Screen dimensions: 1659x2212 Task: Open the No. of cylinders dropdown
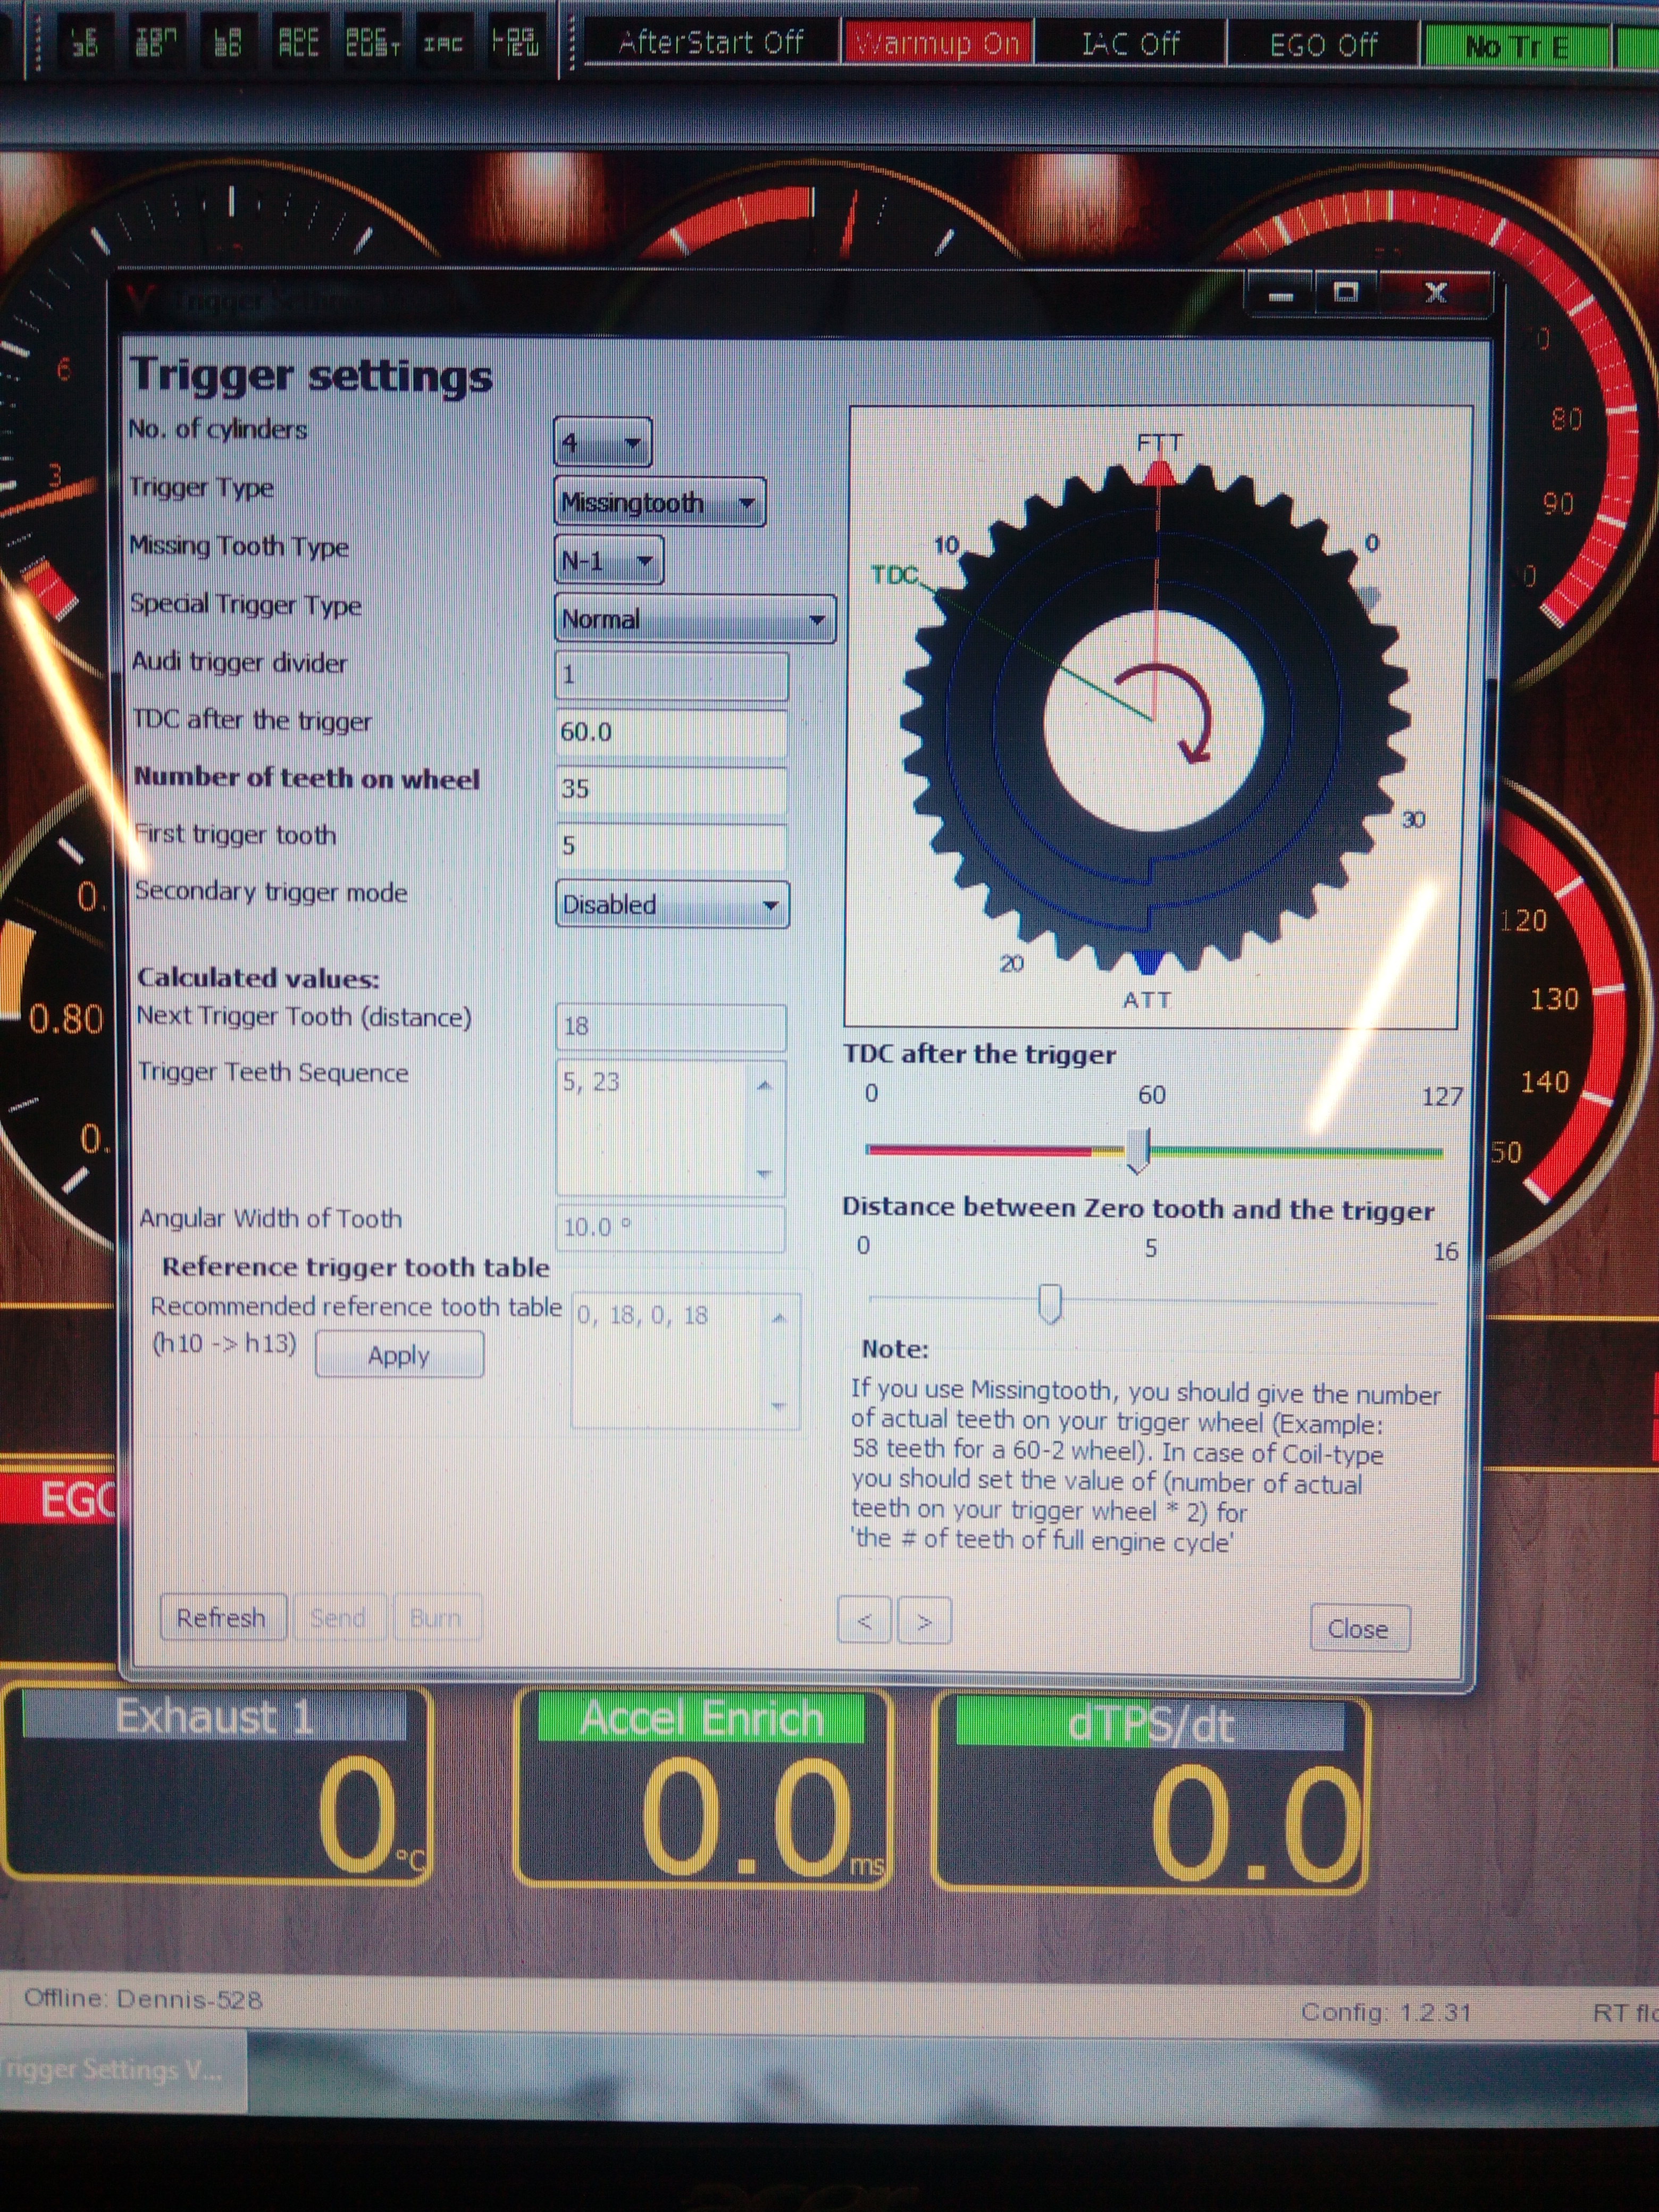coord(602,442)
